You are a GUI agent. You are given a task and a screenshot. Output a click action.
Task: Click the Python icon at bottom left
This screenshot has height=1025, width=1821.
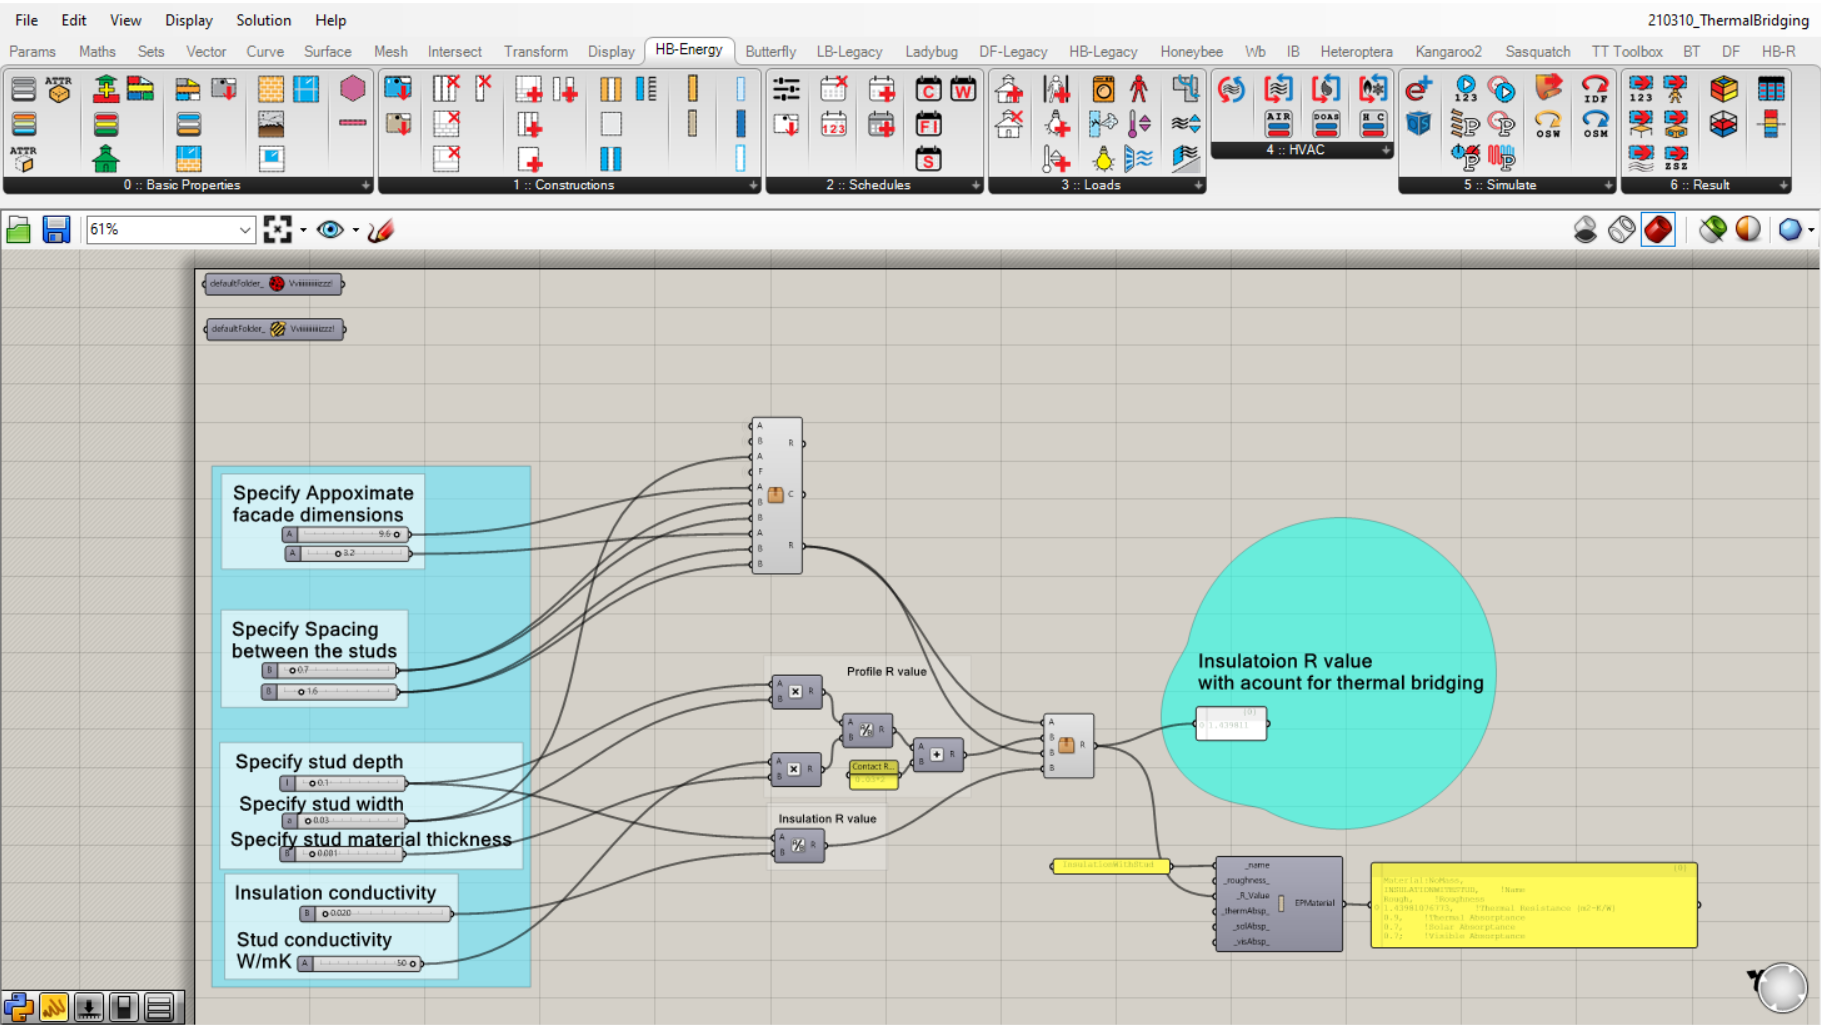[18, 1006]
